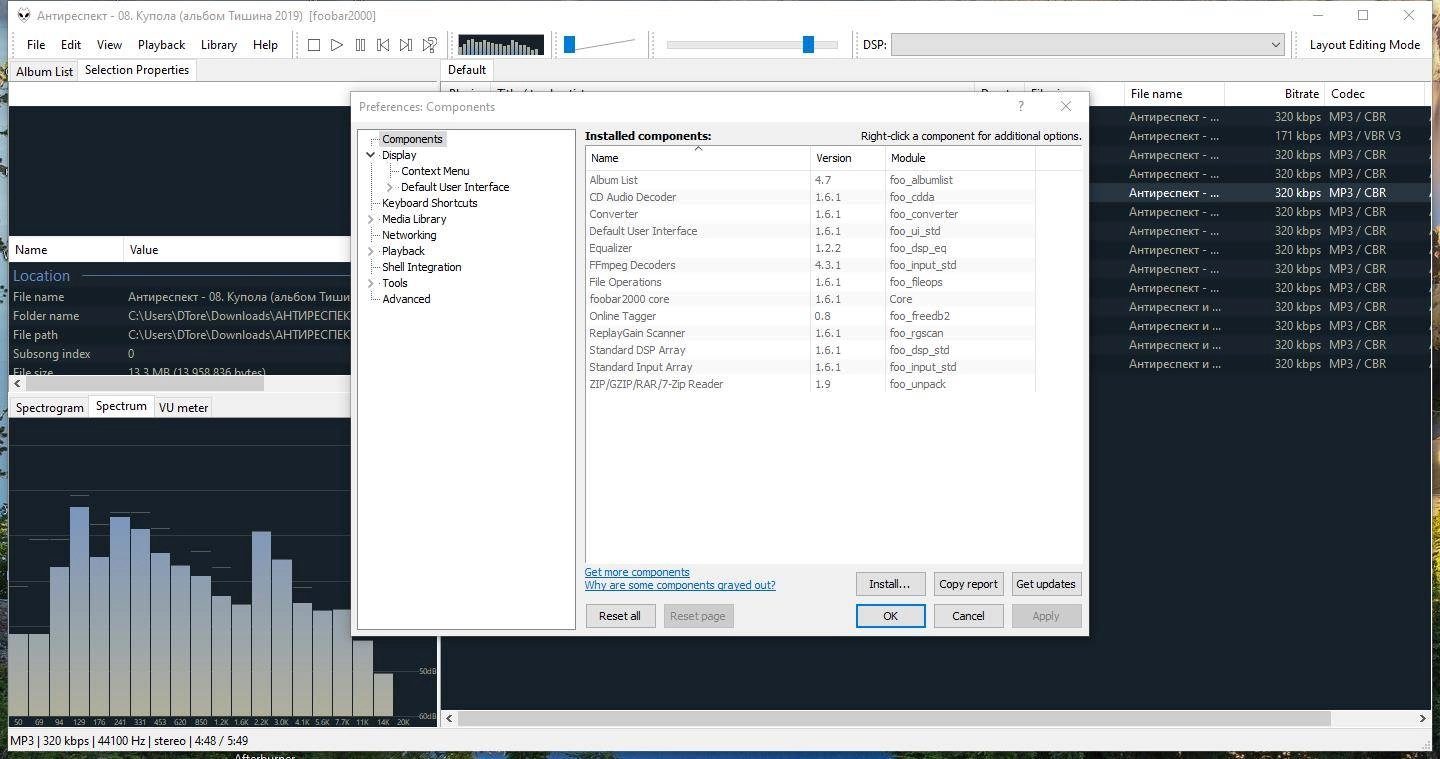The height and width of the screenshot is (759, 1440).
Task: Pause playback using the toolbar icon
Action: click(360, 45)
